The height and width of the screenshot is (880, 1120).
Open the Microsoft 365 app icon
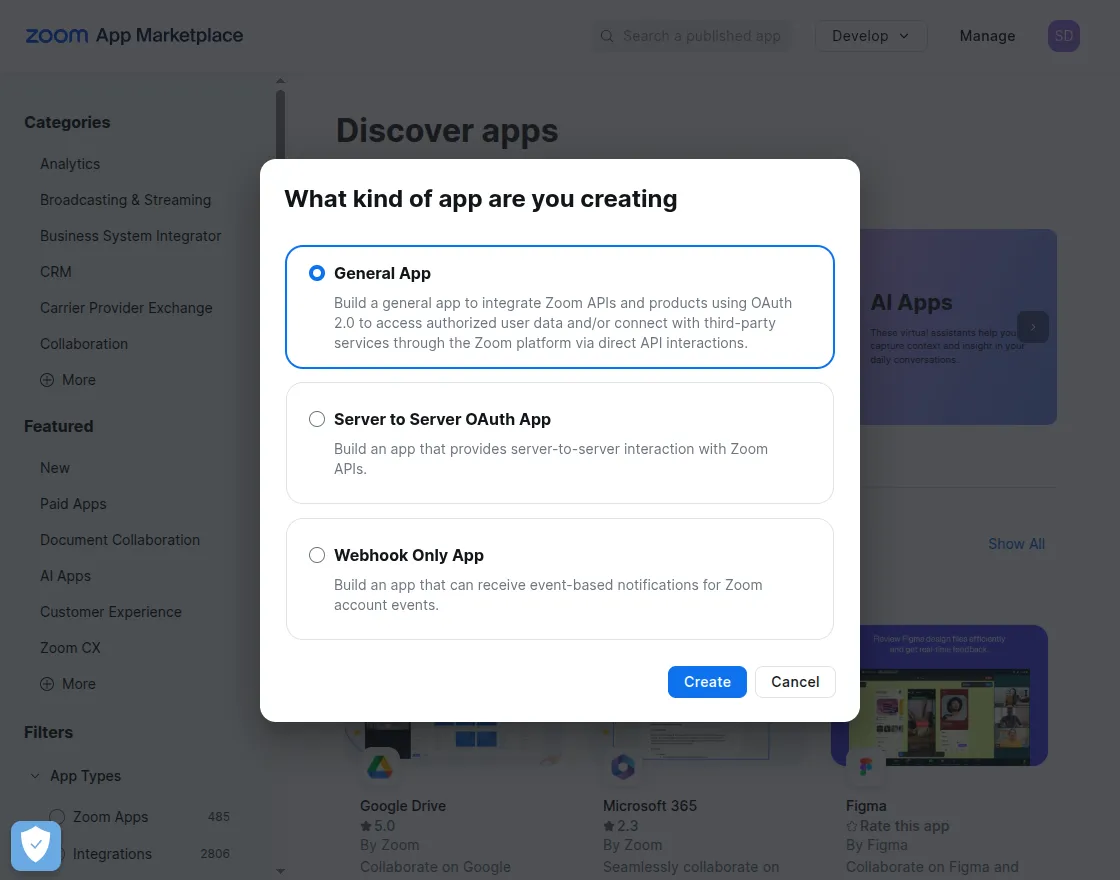coord(623,768)
